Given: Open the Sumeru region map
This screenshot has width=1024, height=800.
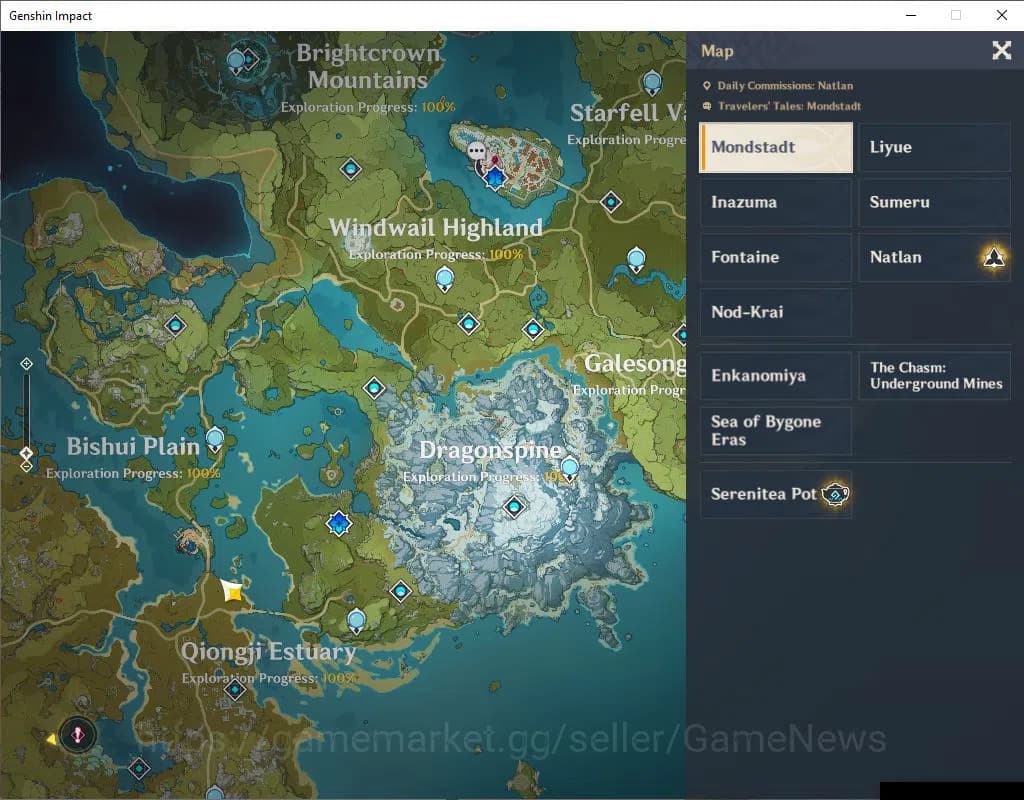Looking at the screenshot, I should coord(934,203).
